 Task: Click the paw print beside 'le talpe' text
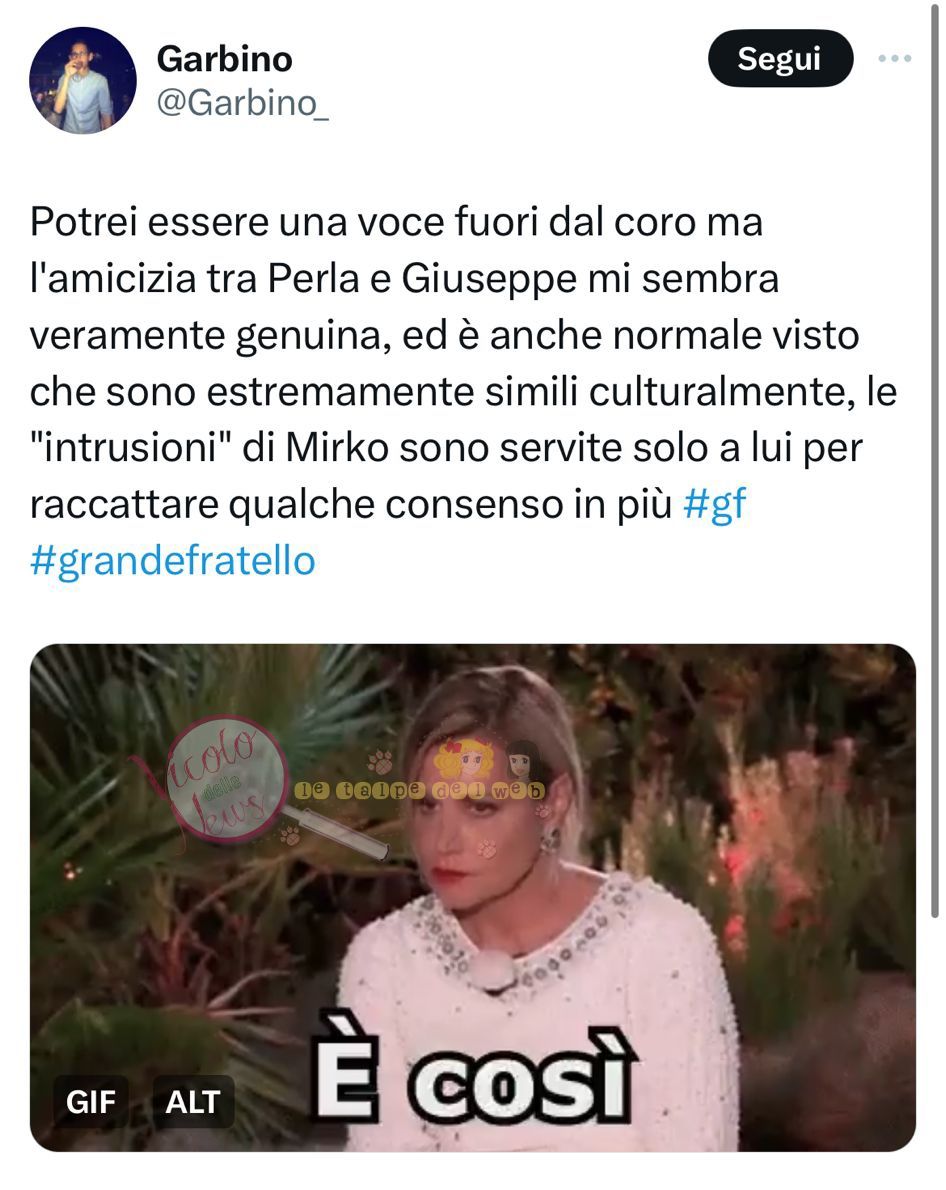pos(380,762)
